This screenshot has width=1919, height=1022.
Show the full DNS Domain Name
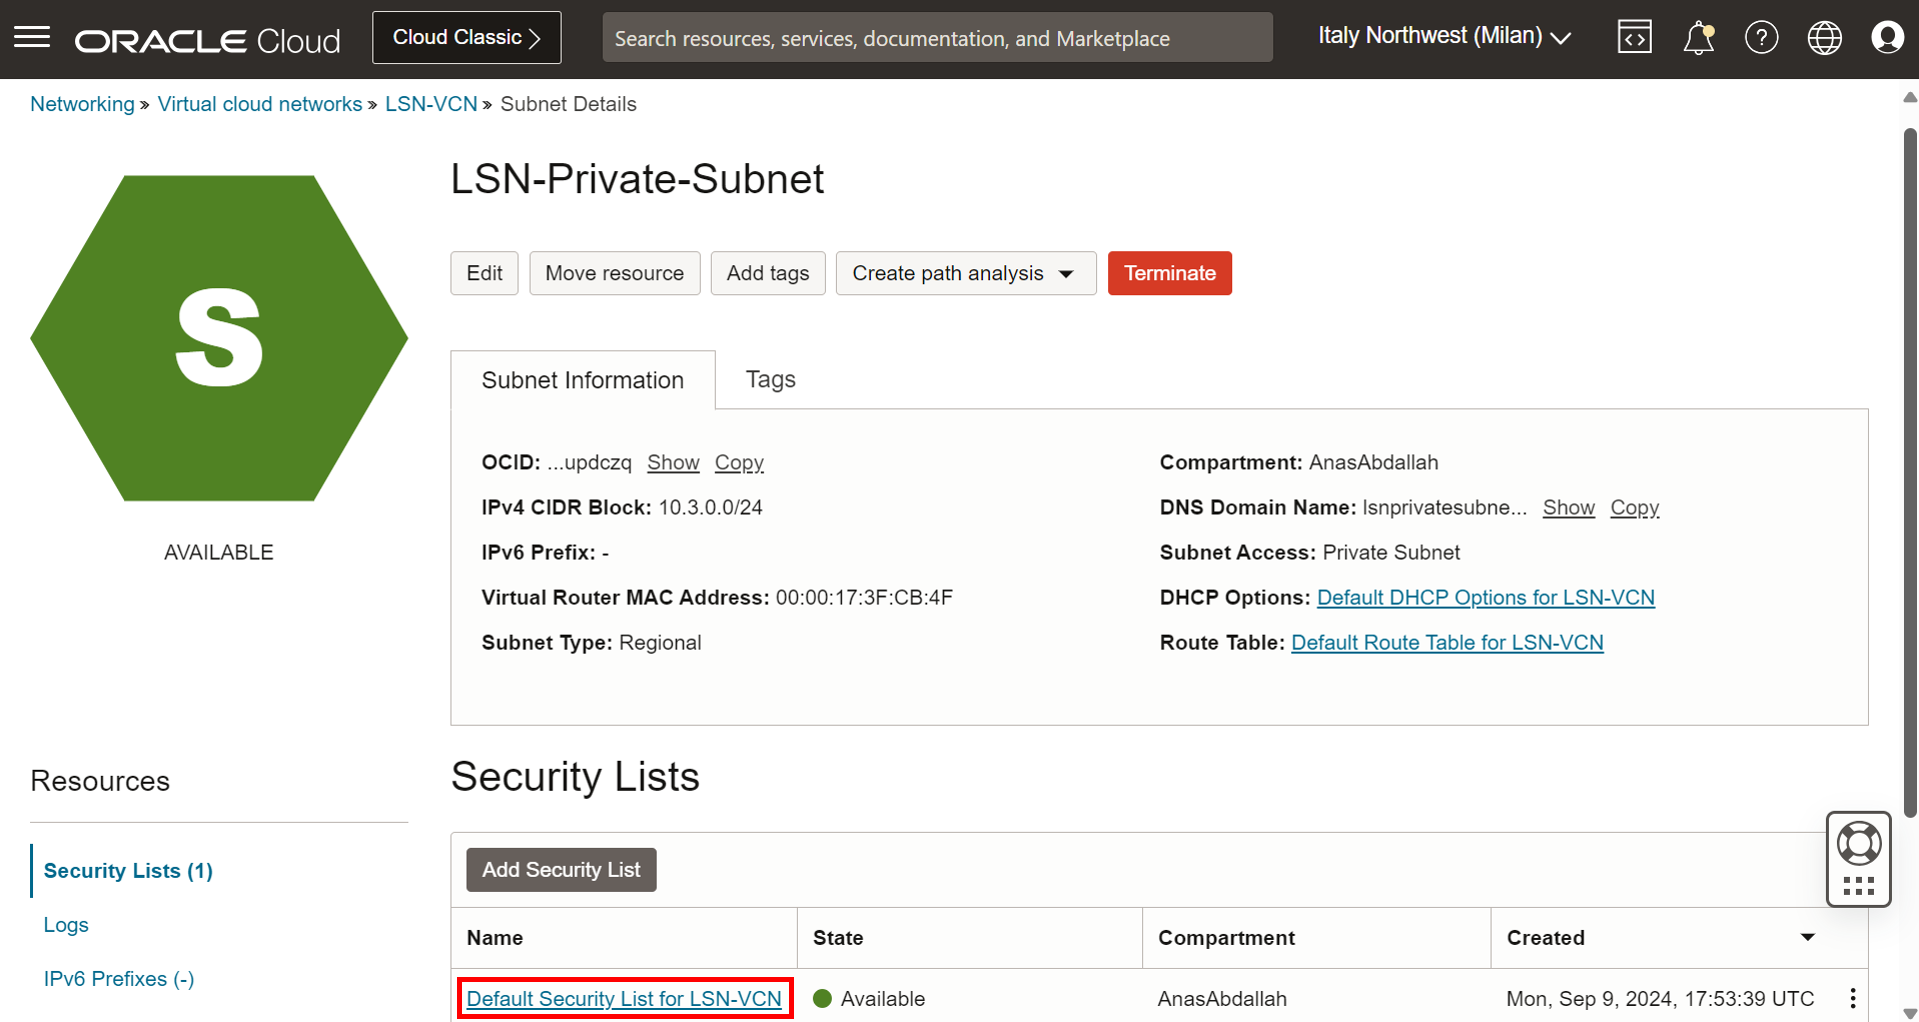click(1568, 507)
